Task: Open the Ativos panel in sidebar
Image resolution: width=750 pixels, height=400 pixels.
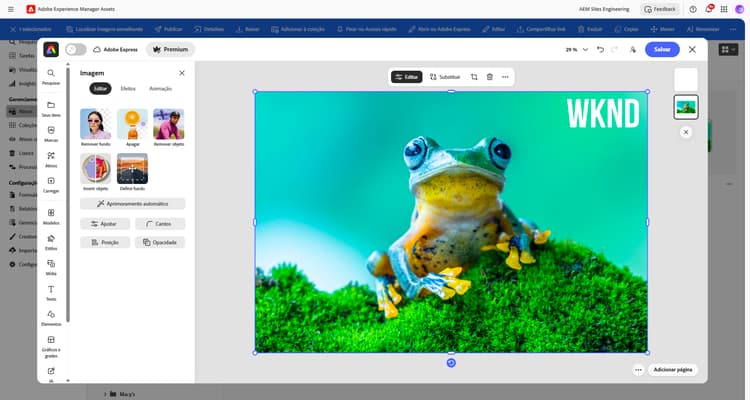Action: pyautogui.click(x=51, y=160)
